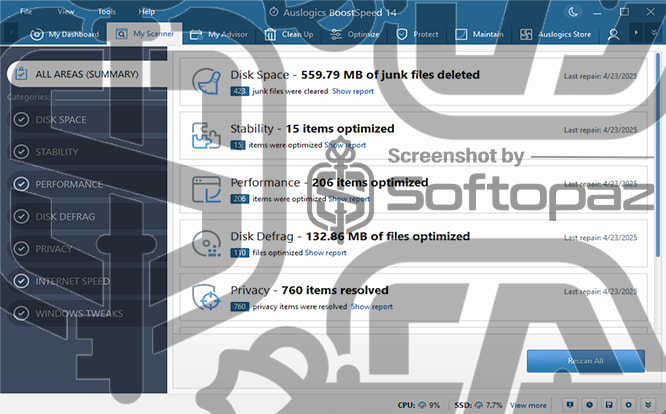Click the 423 junk files count badge
Screen dimensions: 666x414
click(x=240, y=91)
